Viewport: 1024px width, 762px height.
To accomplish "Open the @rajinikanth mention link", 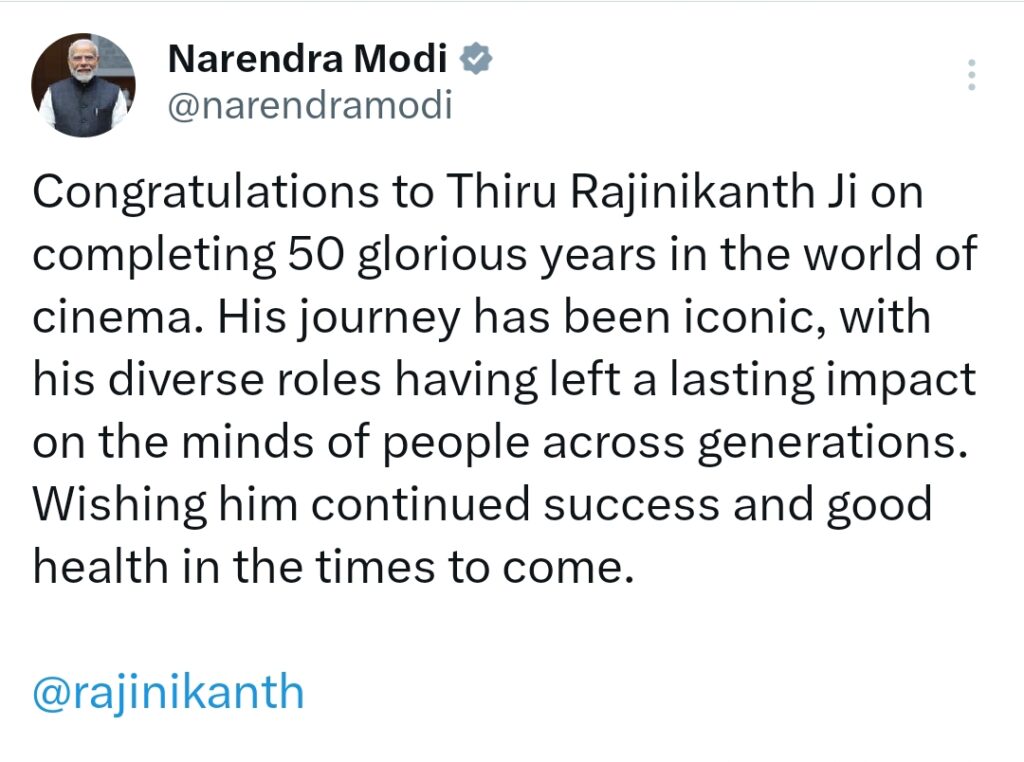I will (168, 691).
